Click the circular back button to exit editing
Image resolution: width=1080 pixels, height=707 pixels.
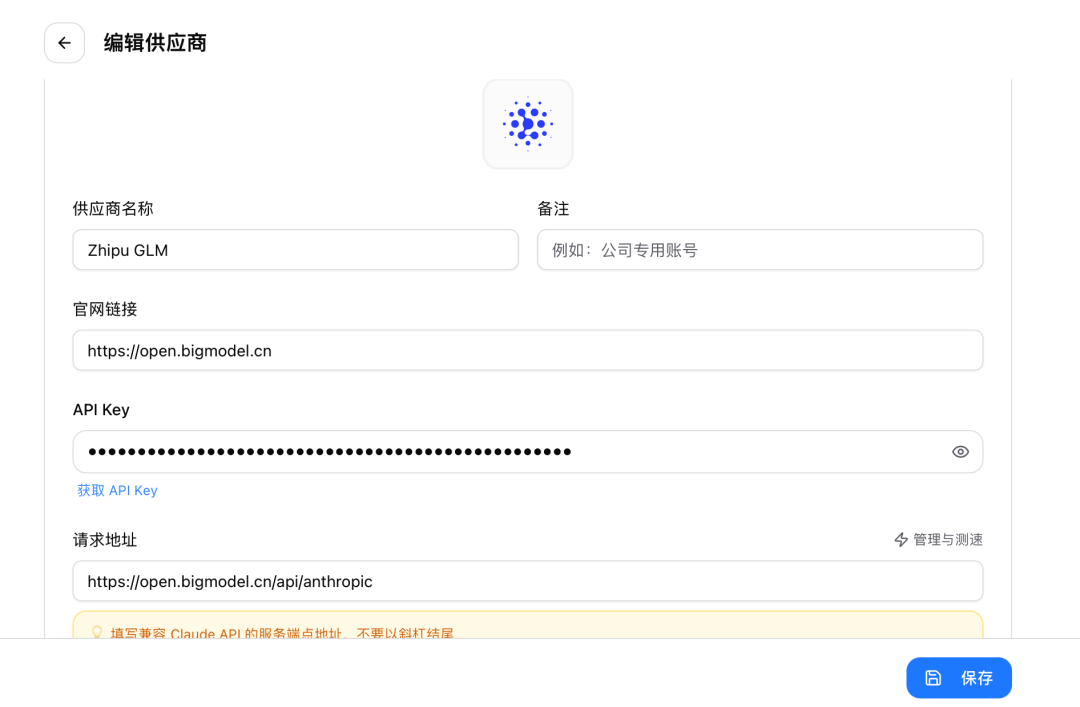(x=64, y=43)
